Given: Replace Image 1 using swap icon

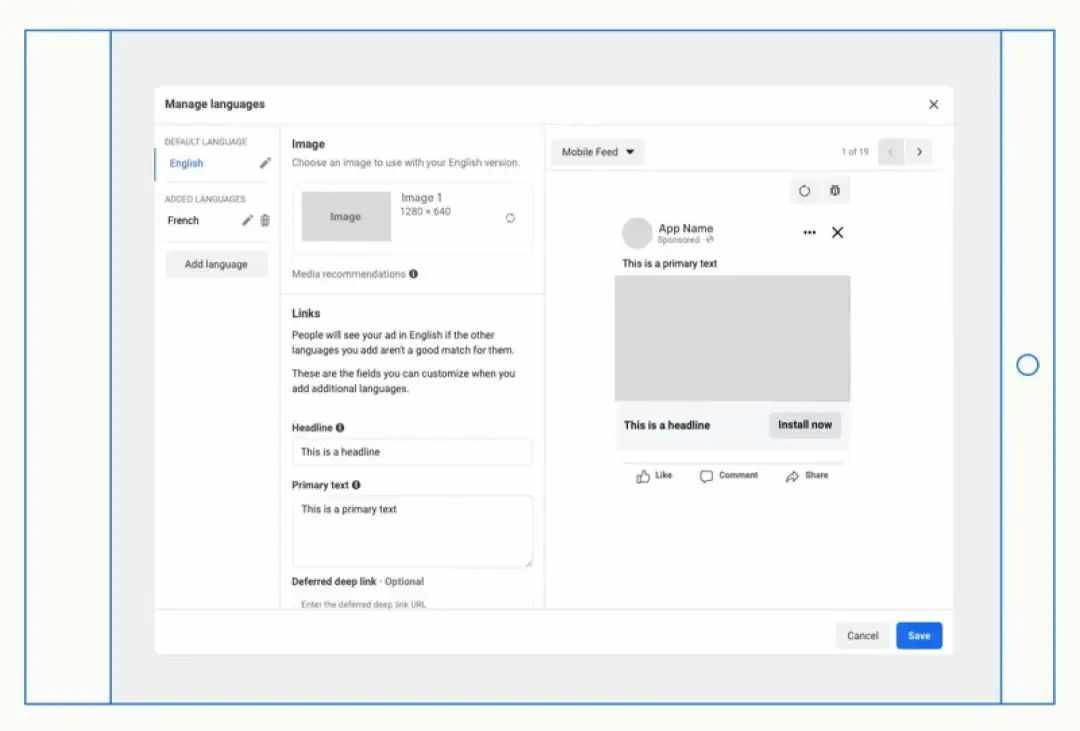Looking at the screenshot, I should coord(510,218).
